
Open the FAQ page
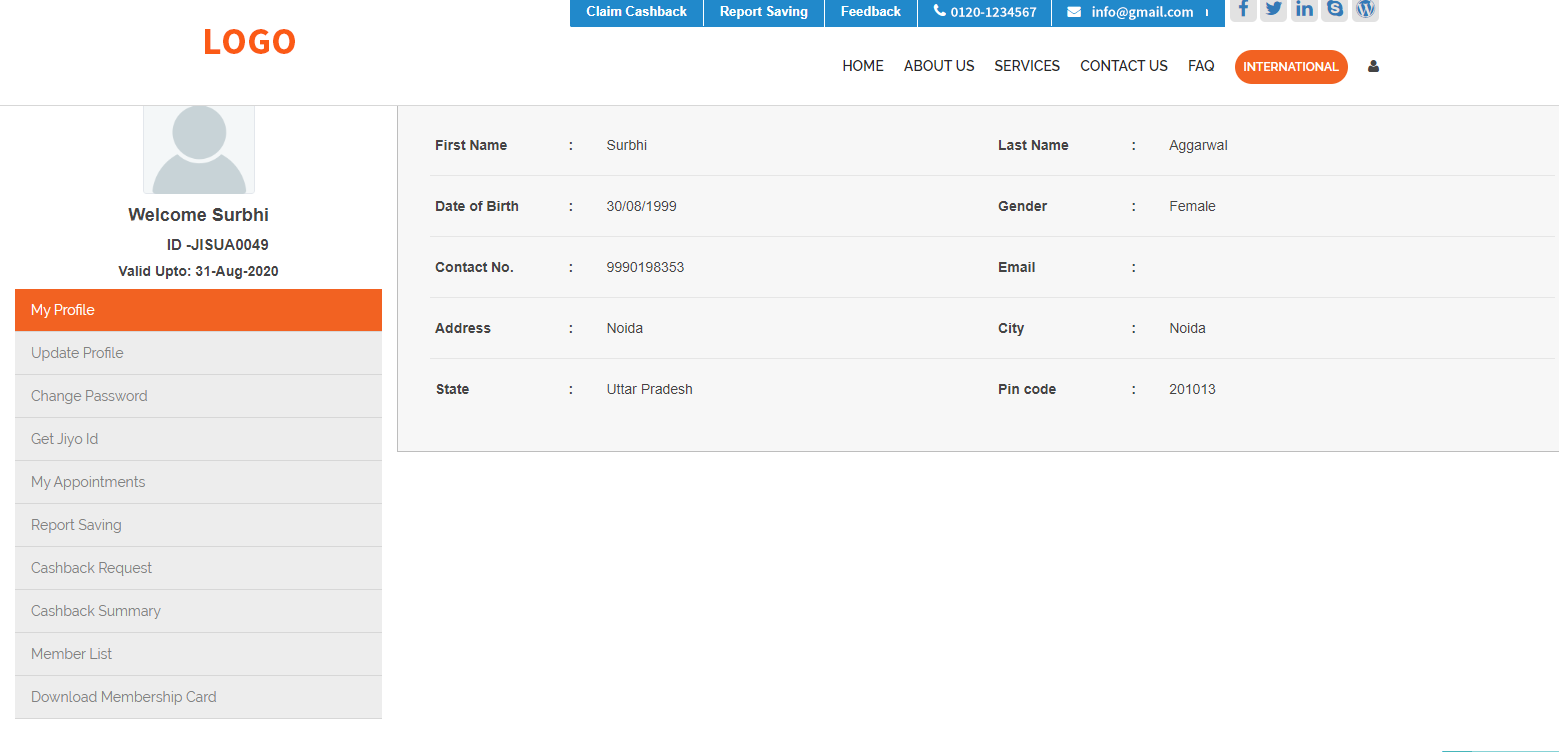(x=1200, y=66)
